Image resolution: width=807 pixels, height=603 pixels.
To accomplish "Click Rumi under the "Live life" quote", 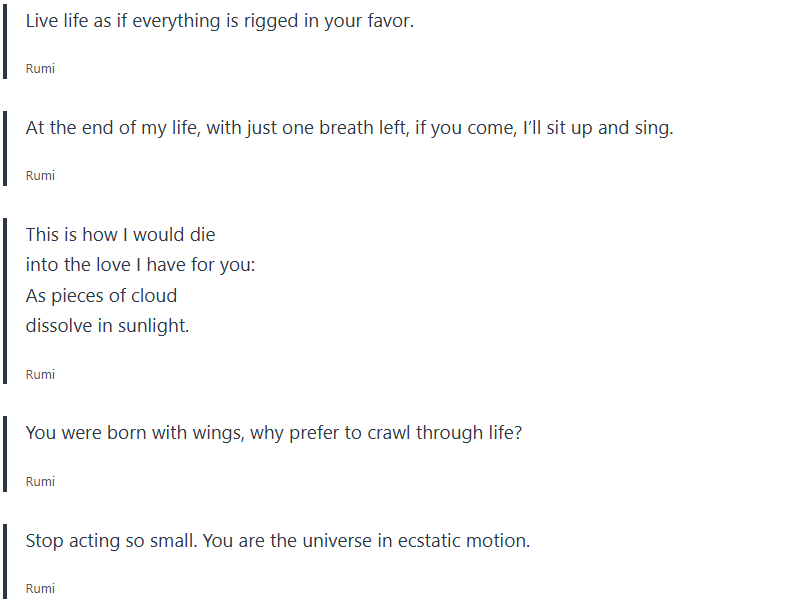I will (40, 69).
